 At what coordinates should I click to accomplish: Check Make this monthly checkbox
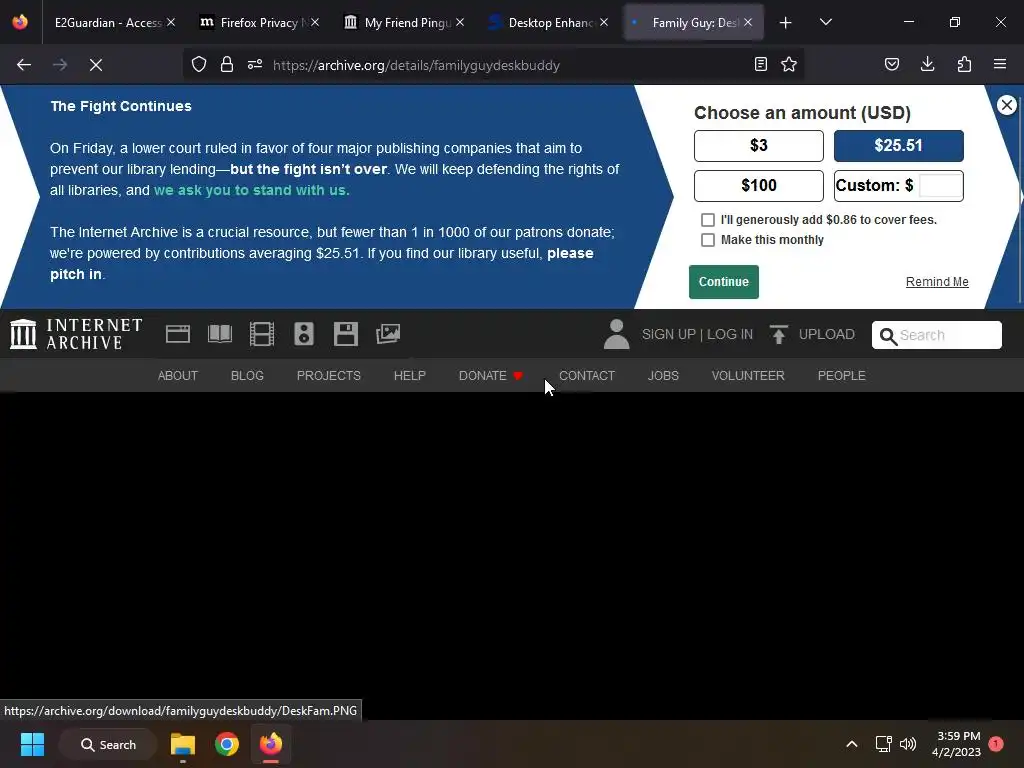707,240
